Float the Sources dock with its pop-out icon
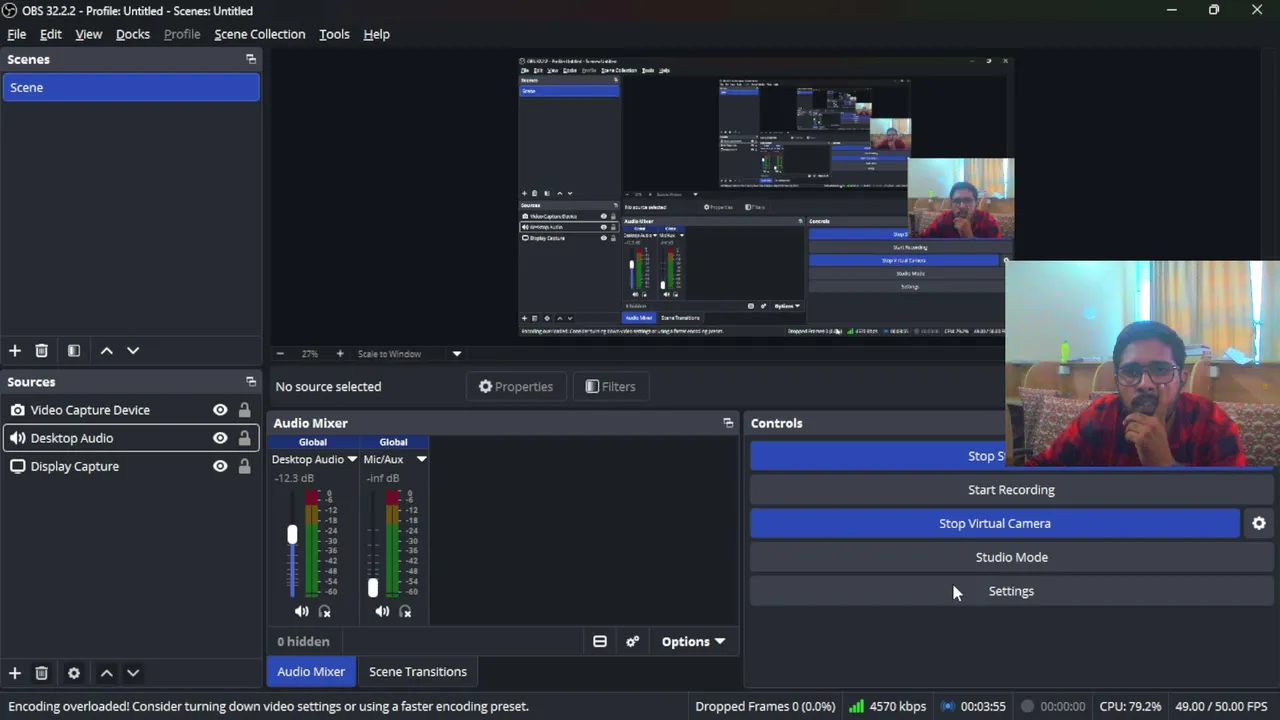The image size is (1280, 720). tap(251, 382)
